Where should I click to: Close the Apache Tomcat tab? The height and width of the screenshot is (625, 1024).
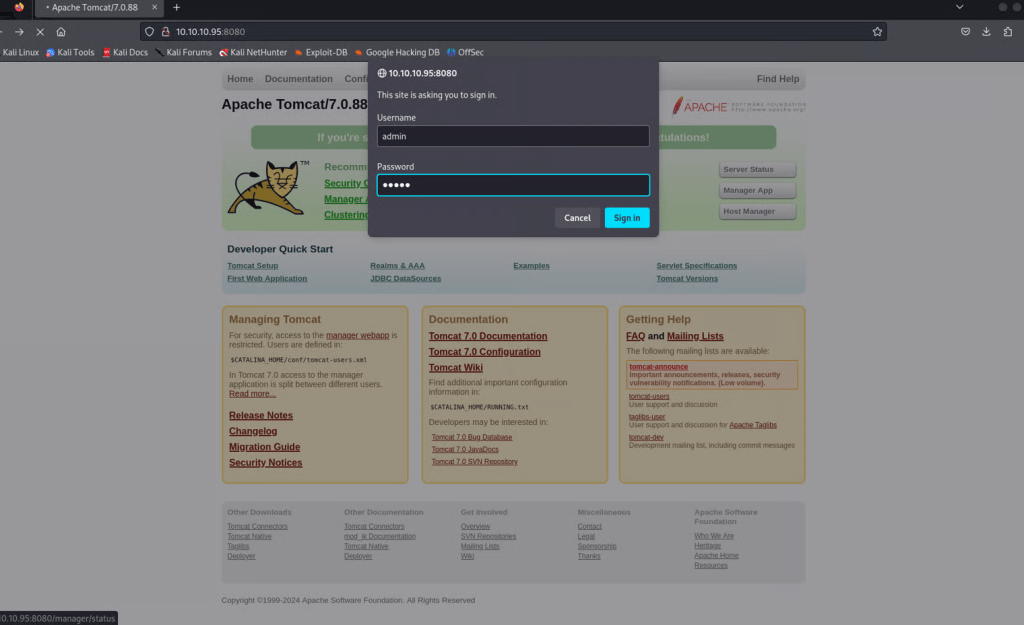coord(155,7)
